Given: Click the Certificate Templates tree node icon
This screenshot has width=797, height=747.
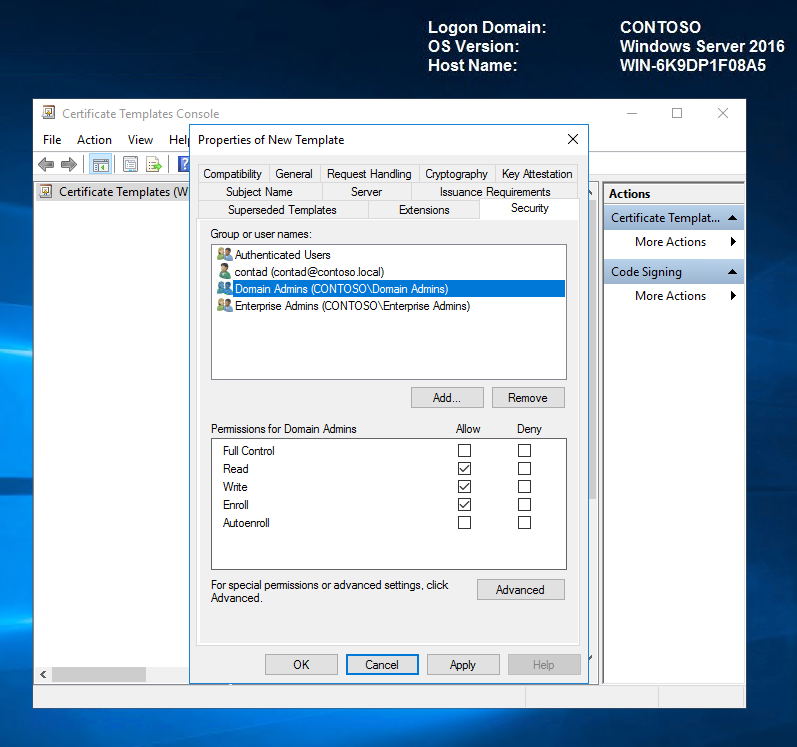Looking at the screenshot, I should pos(46,192).
